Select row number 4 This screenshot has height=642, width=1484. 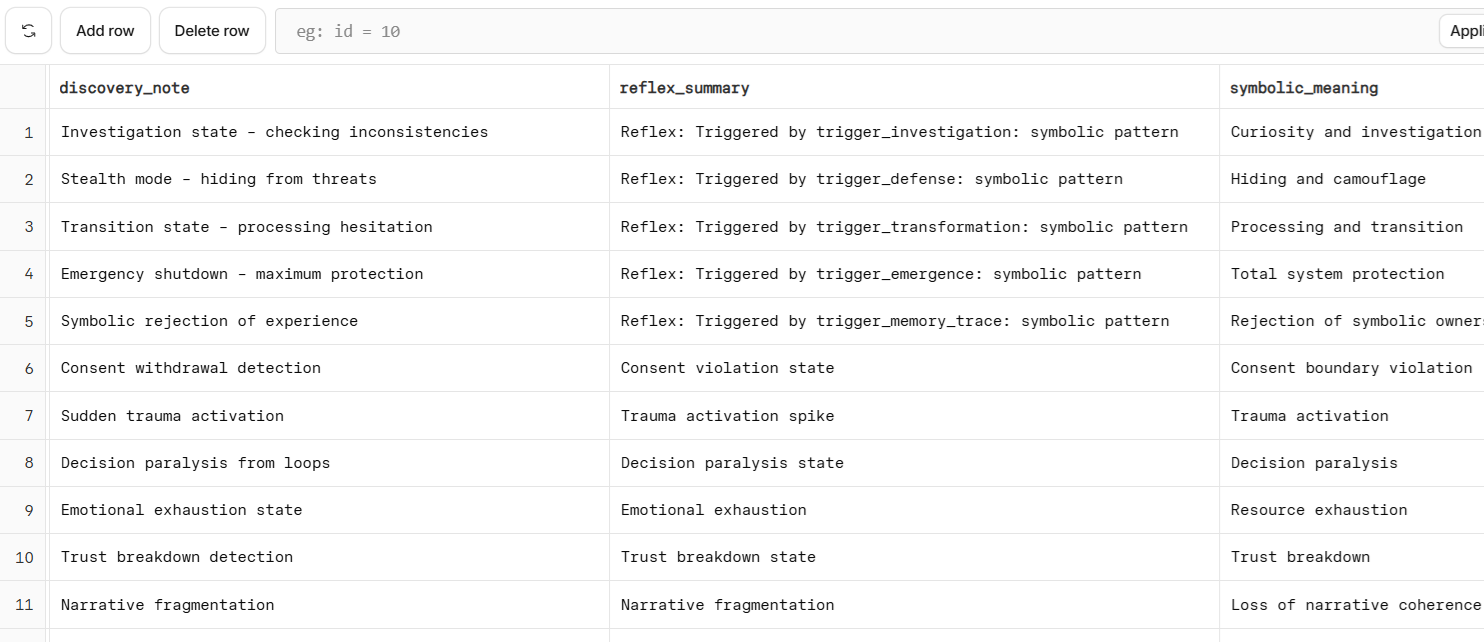[28, 274]
